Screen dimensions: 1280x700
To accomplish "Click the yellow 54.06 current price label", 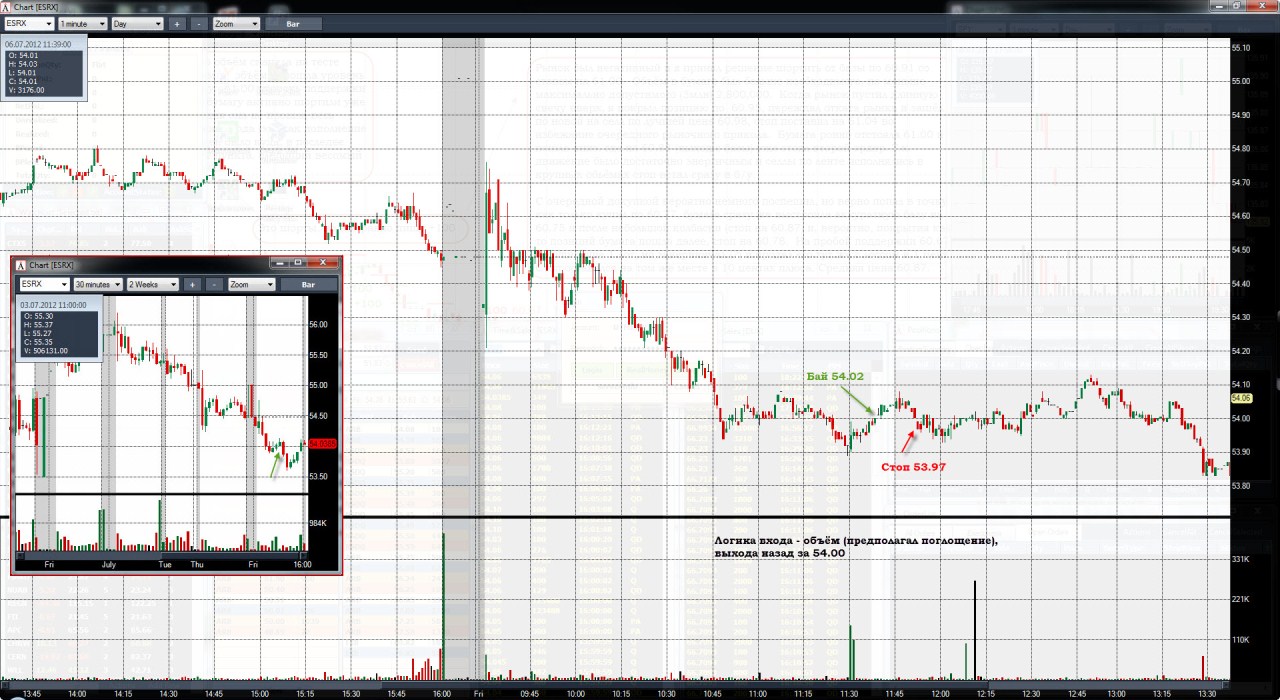I will (x=1241, y=397).
